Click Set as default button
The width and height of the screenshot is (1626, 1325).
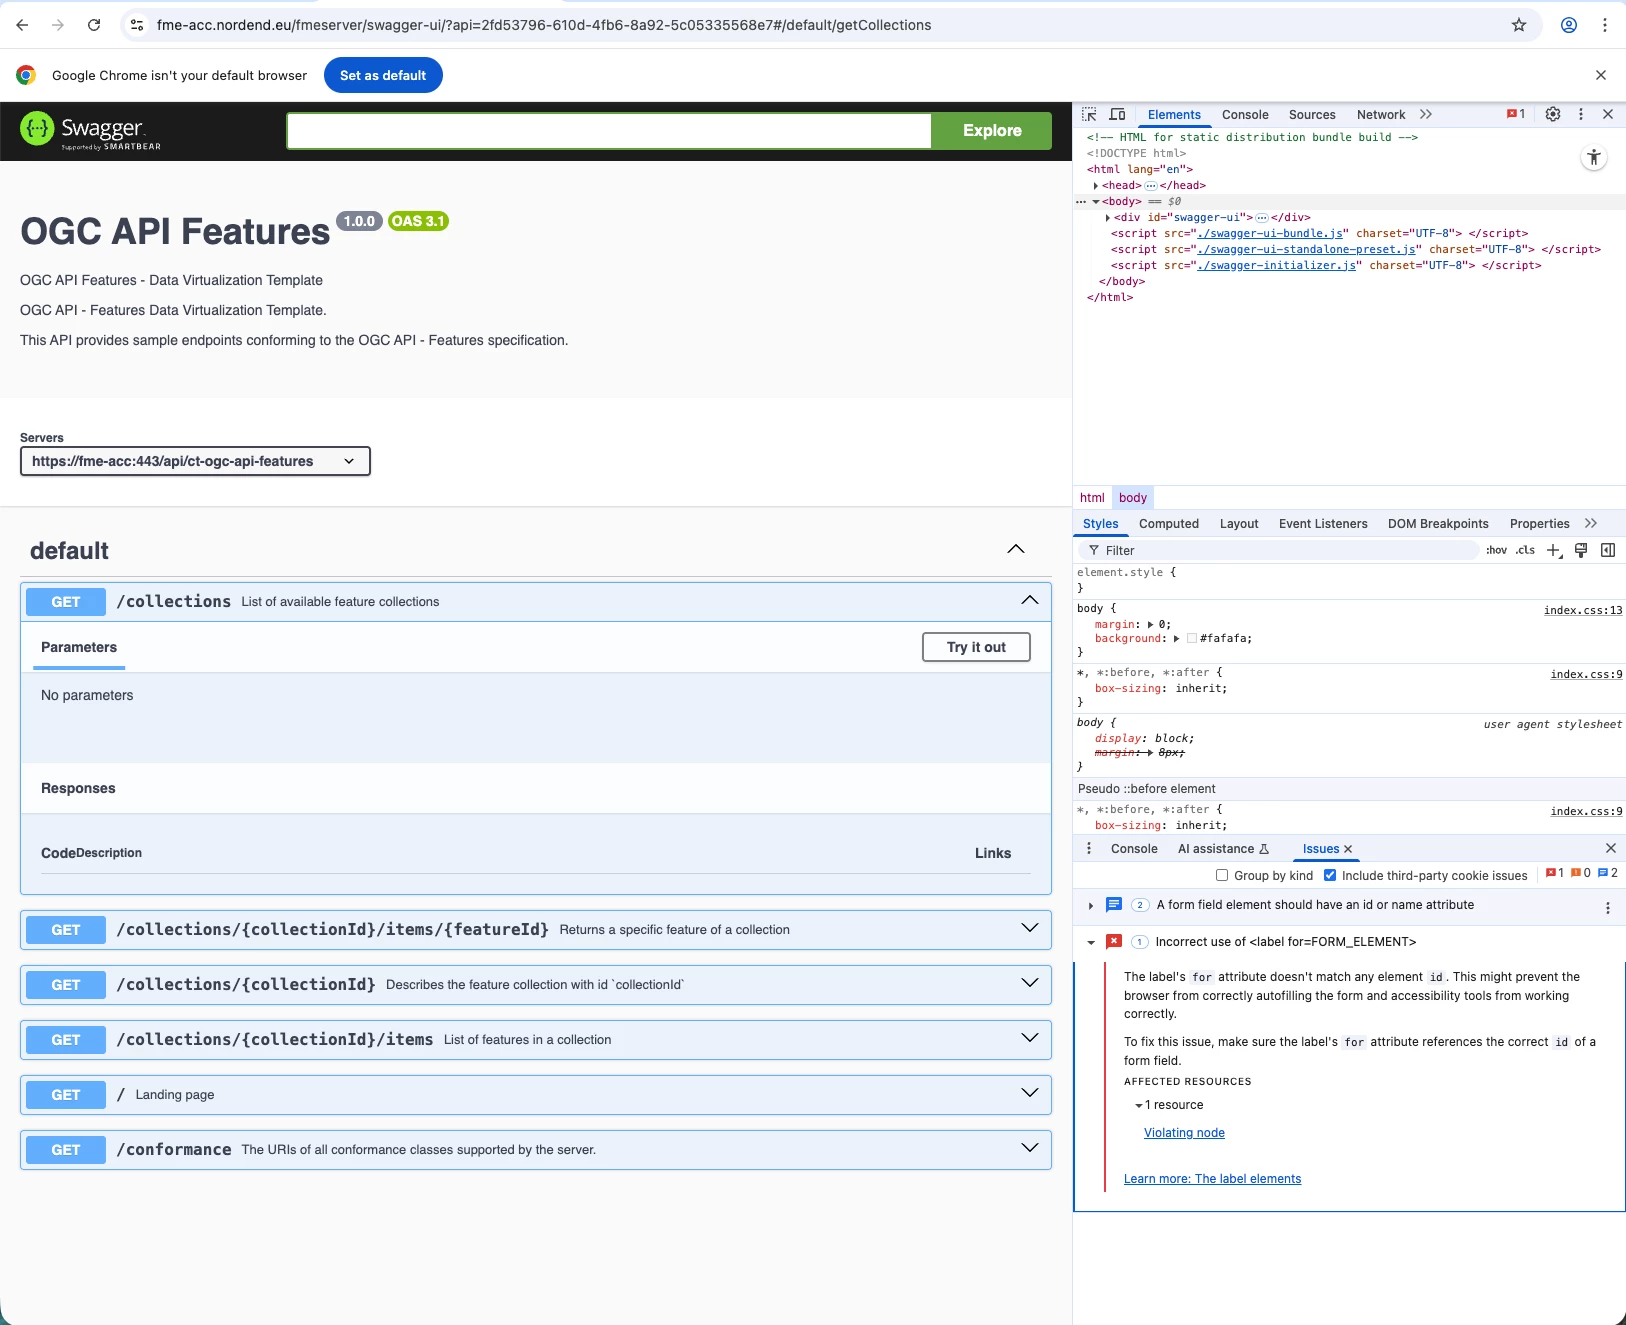tap(383, 75)
